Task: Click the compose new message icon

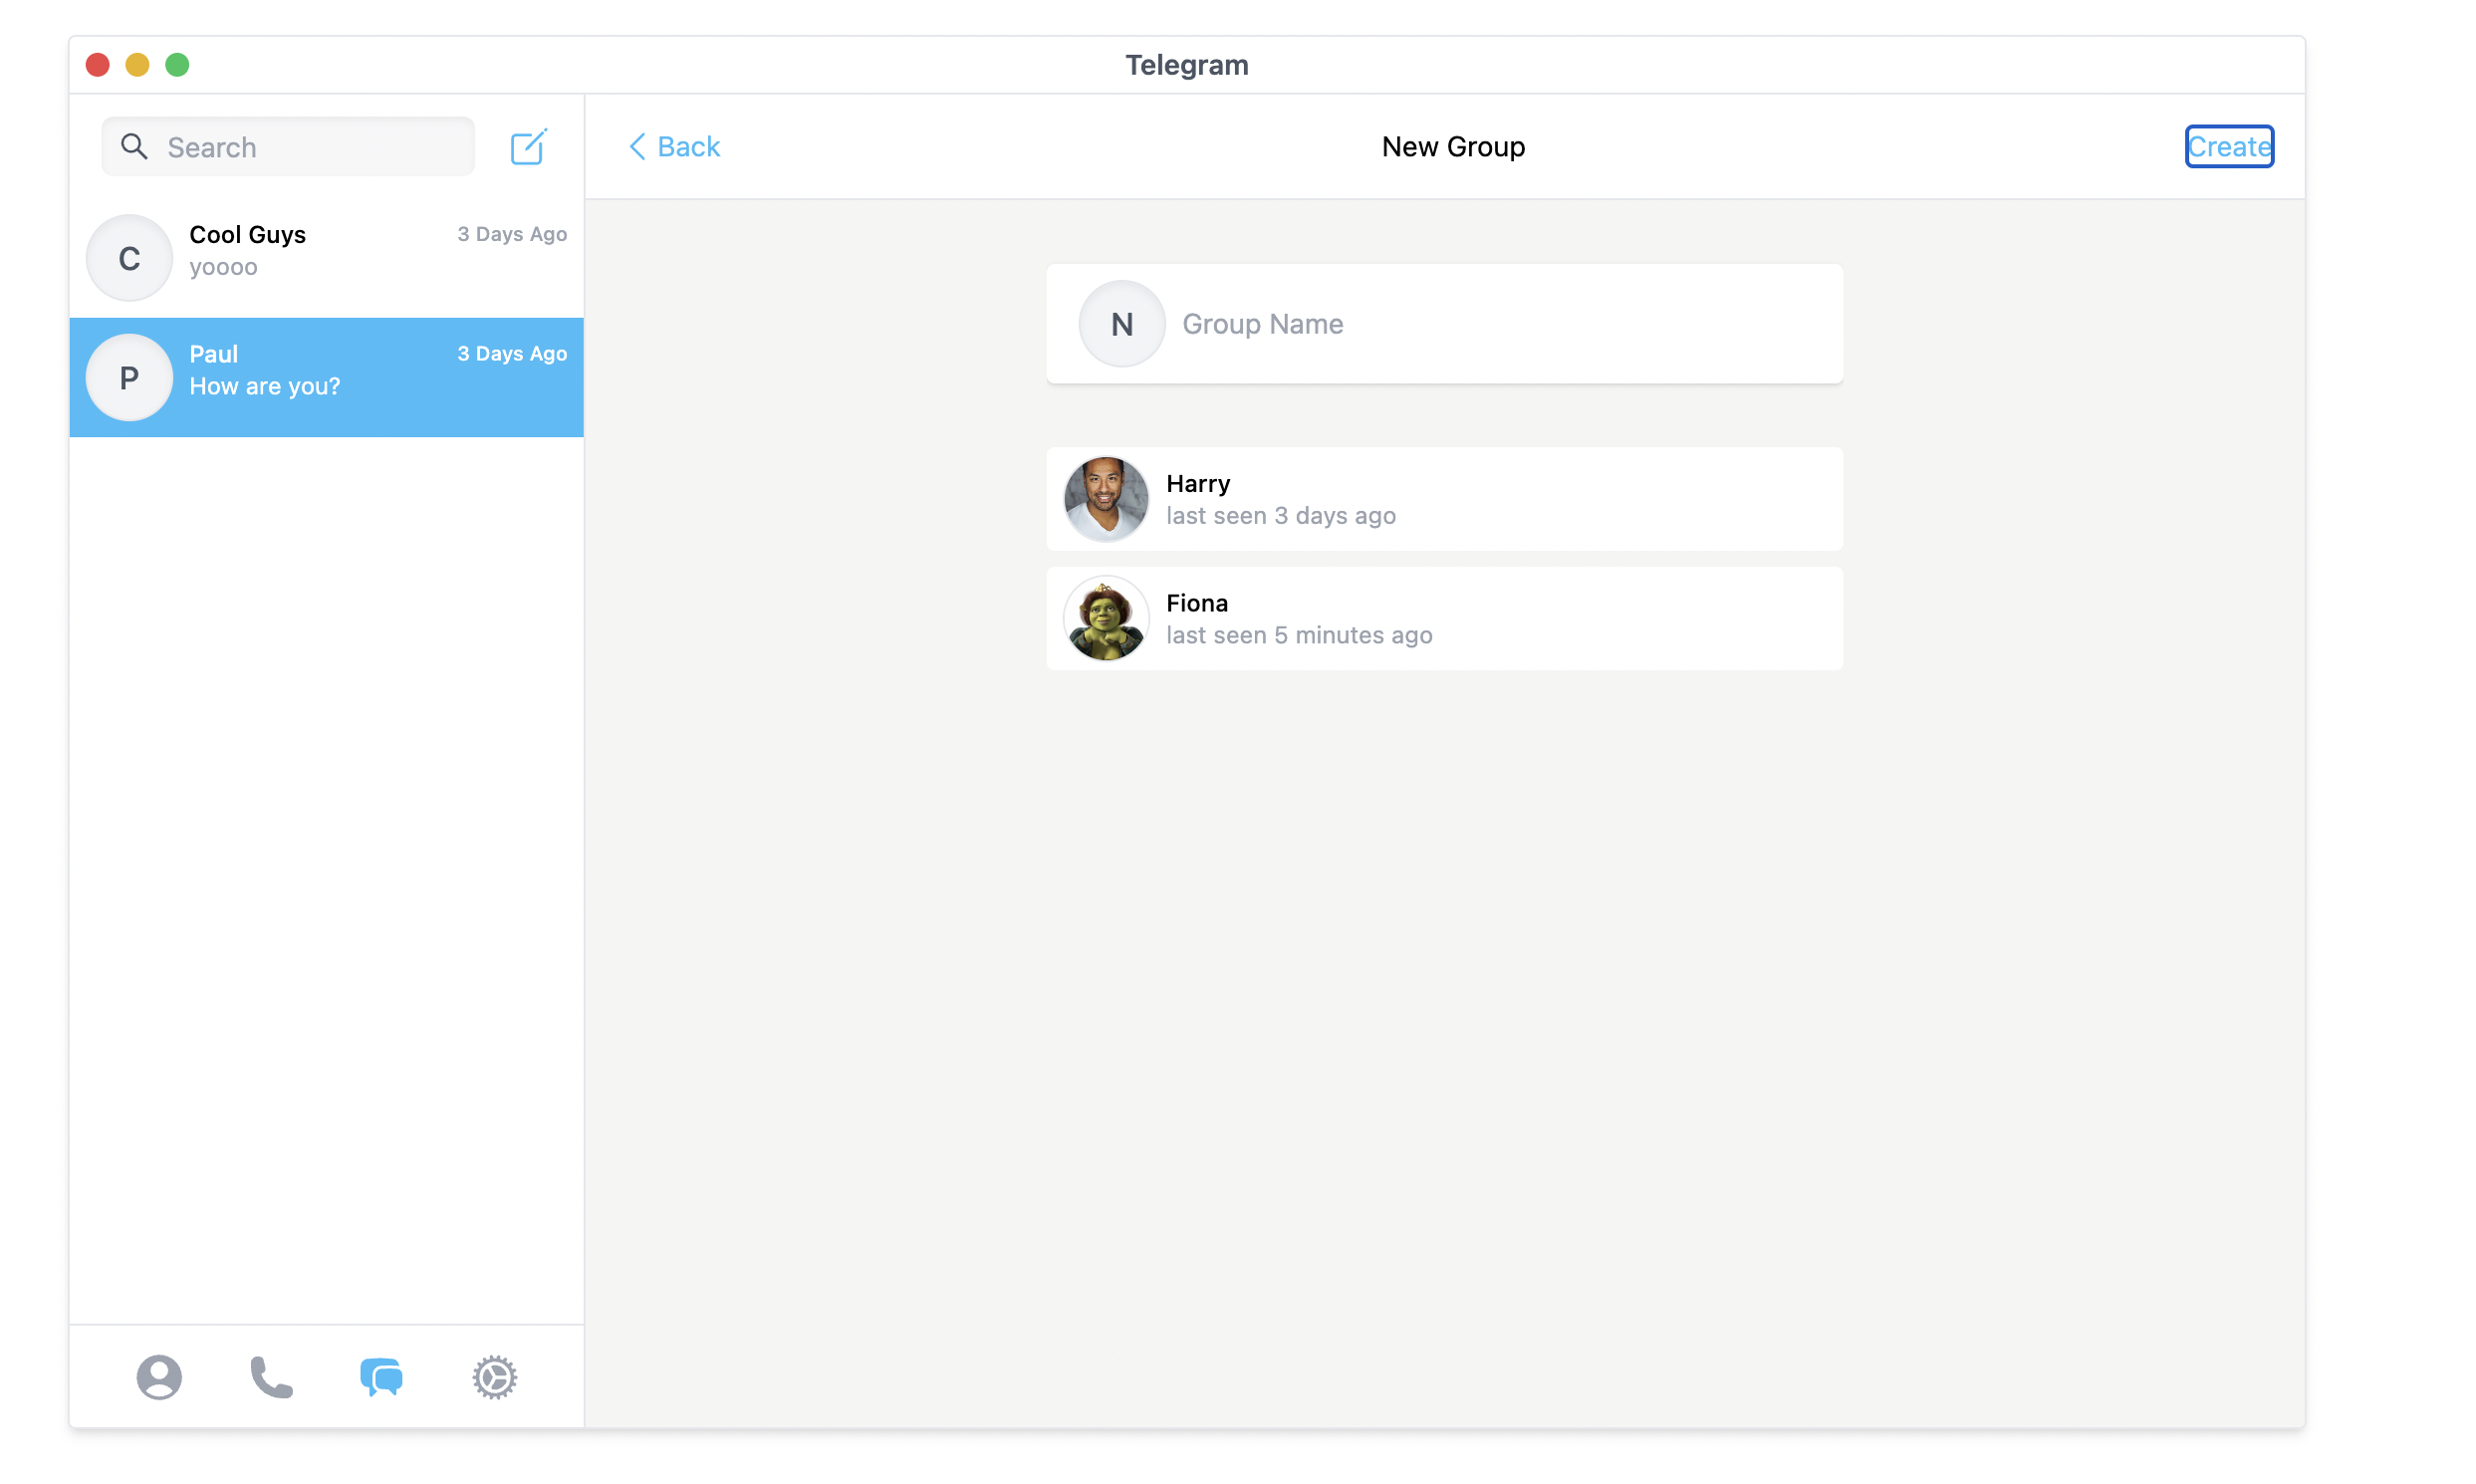Action: pyautogui.click(x=527, y=147)
